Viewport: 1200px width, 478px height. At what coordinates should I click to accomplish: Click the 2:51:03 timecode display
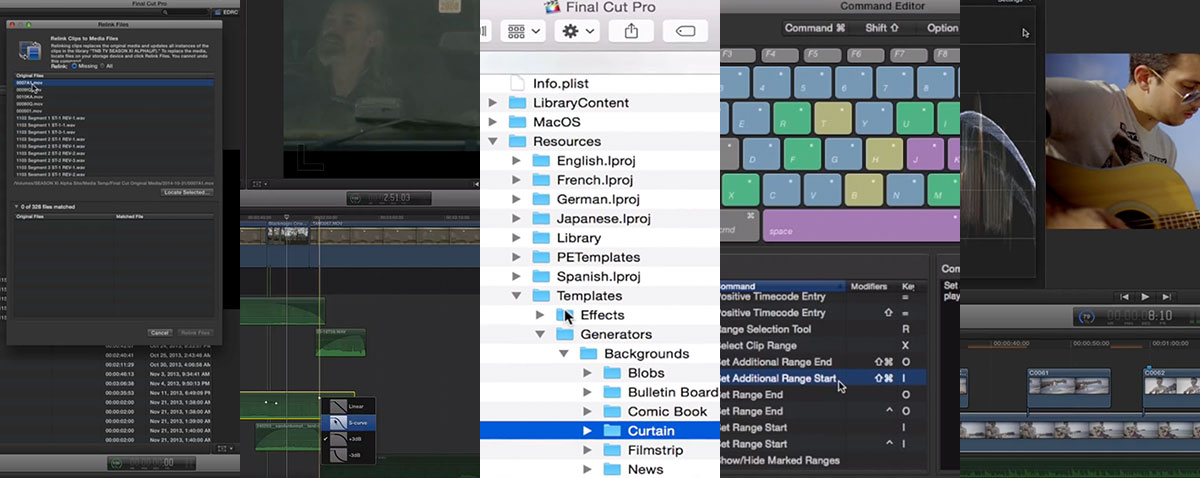pos(390,198)
